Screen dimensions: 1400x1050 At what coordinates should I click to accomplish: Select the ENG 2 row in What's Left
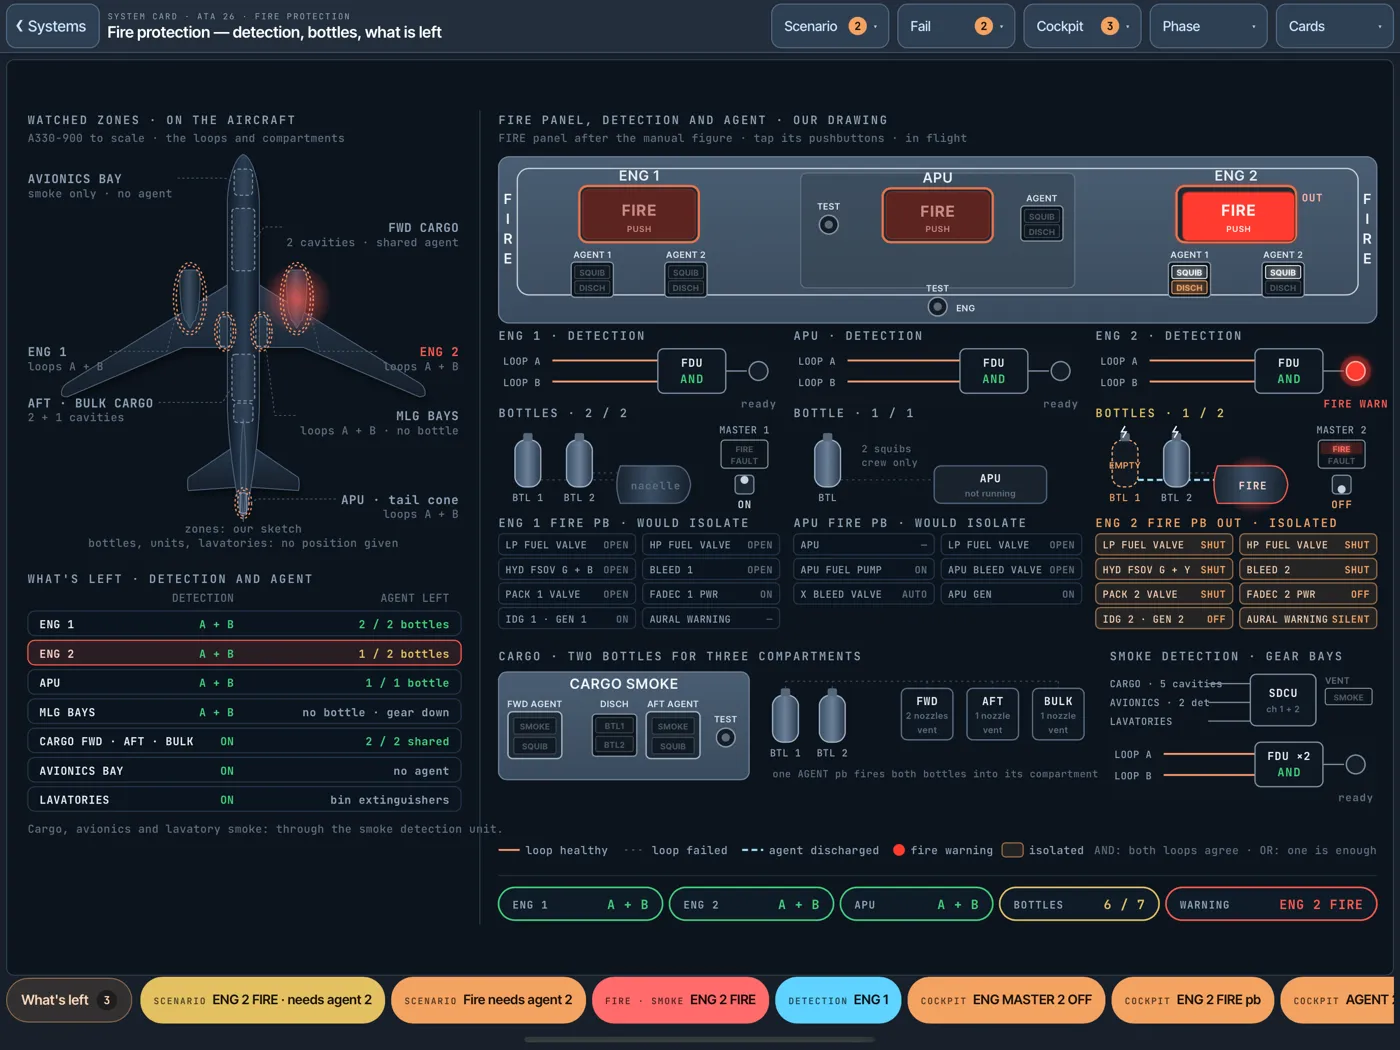(x=244, y=654)
